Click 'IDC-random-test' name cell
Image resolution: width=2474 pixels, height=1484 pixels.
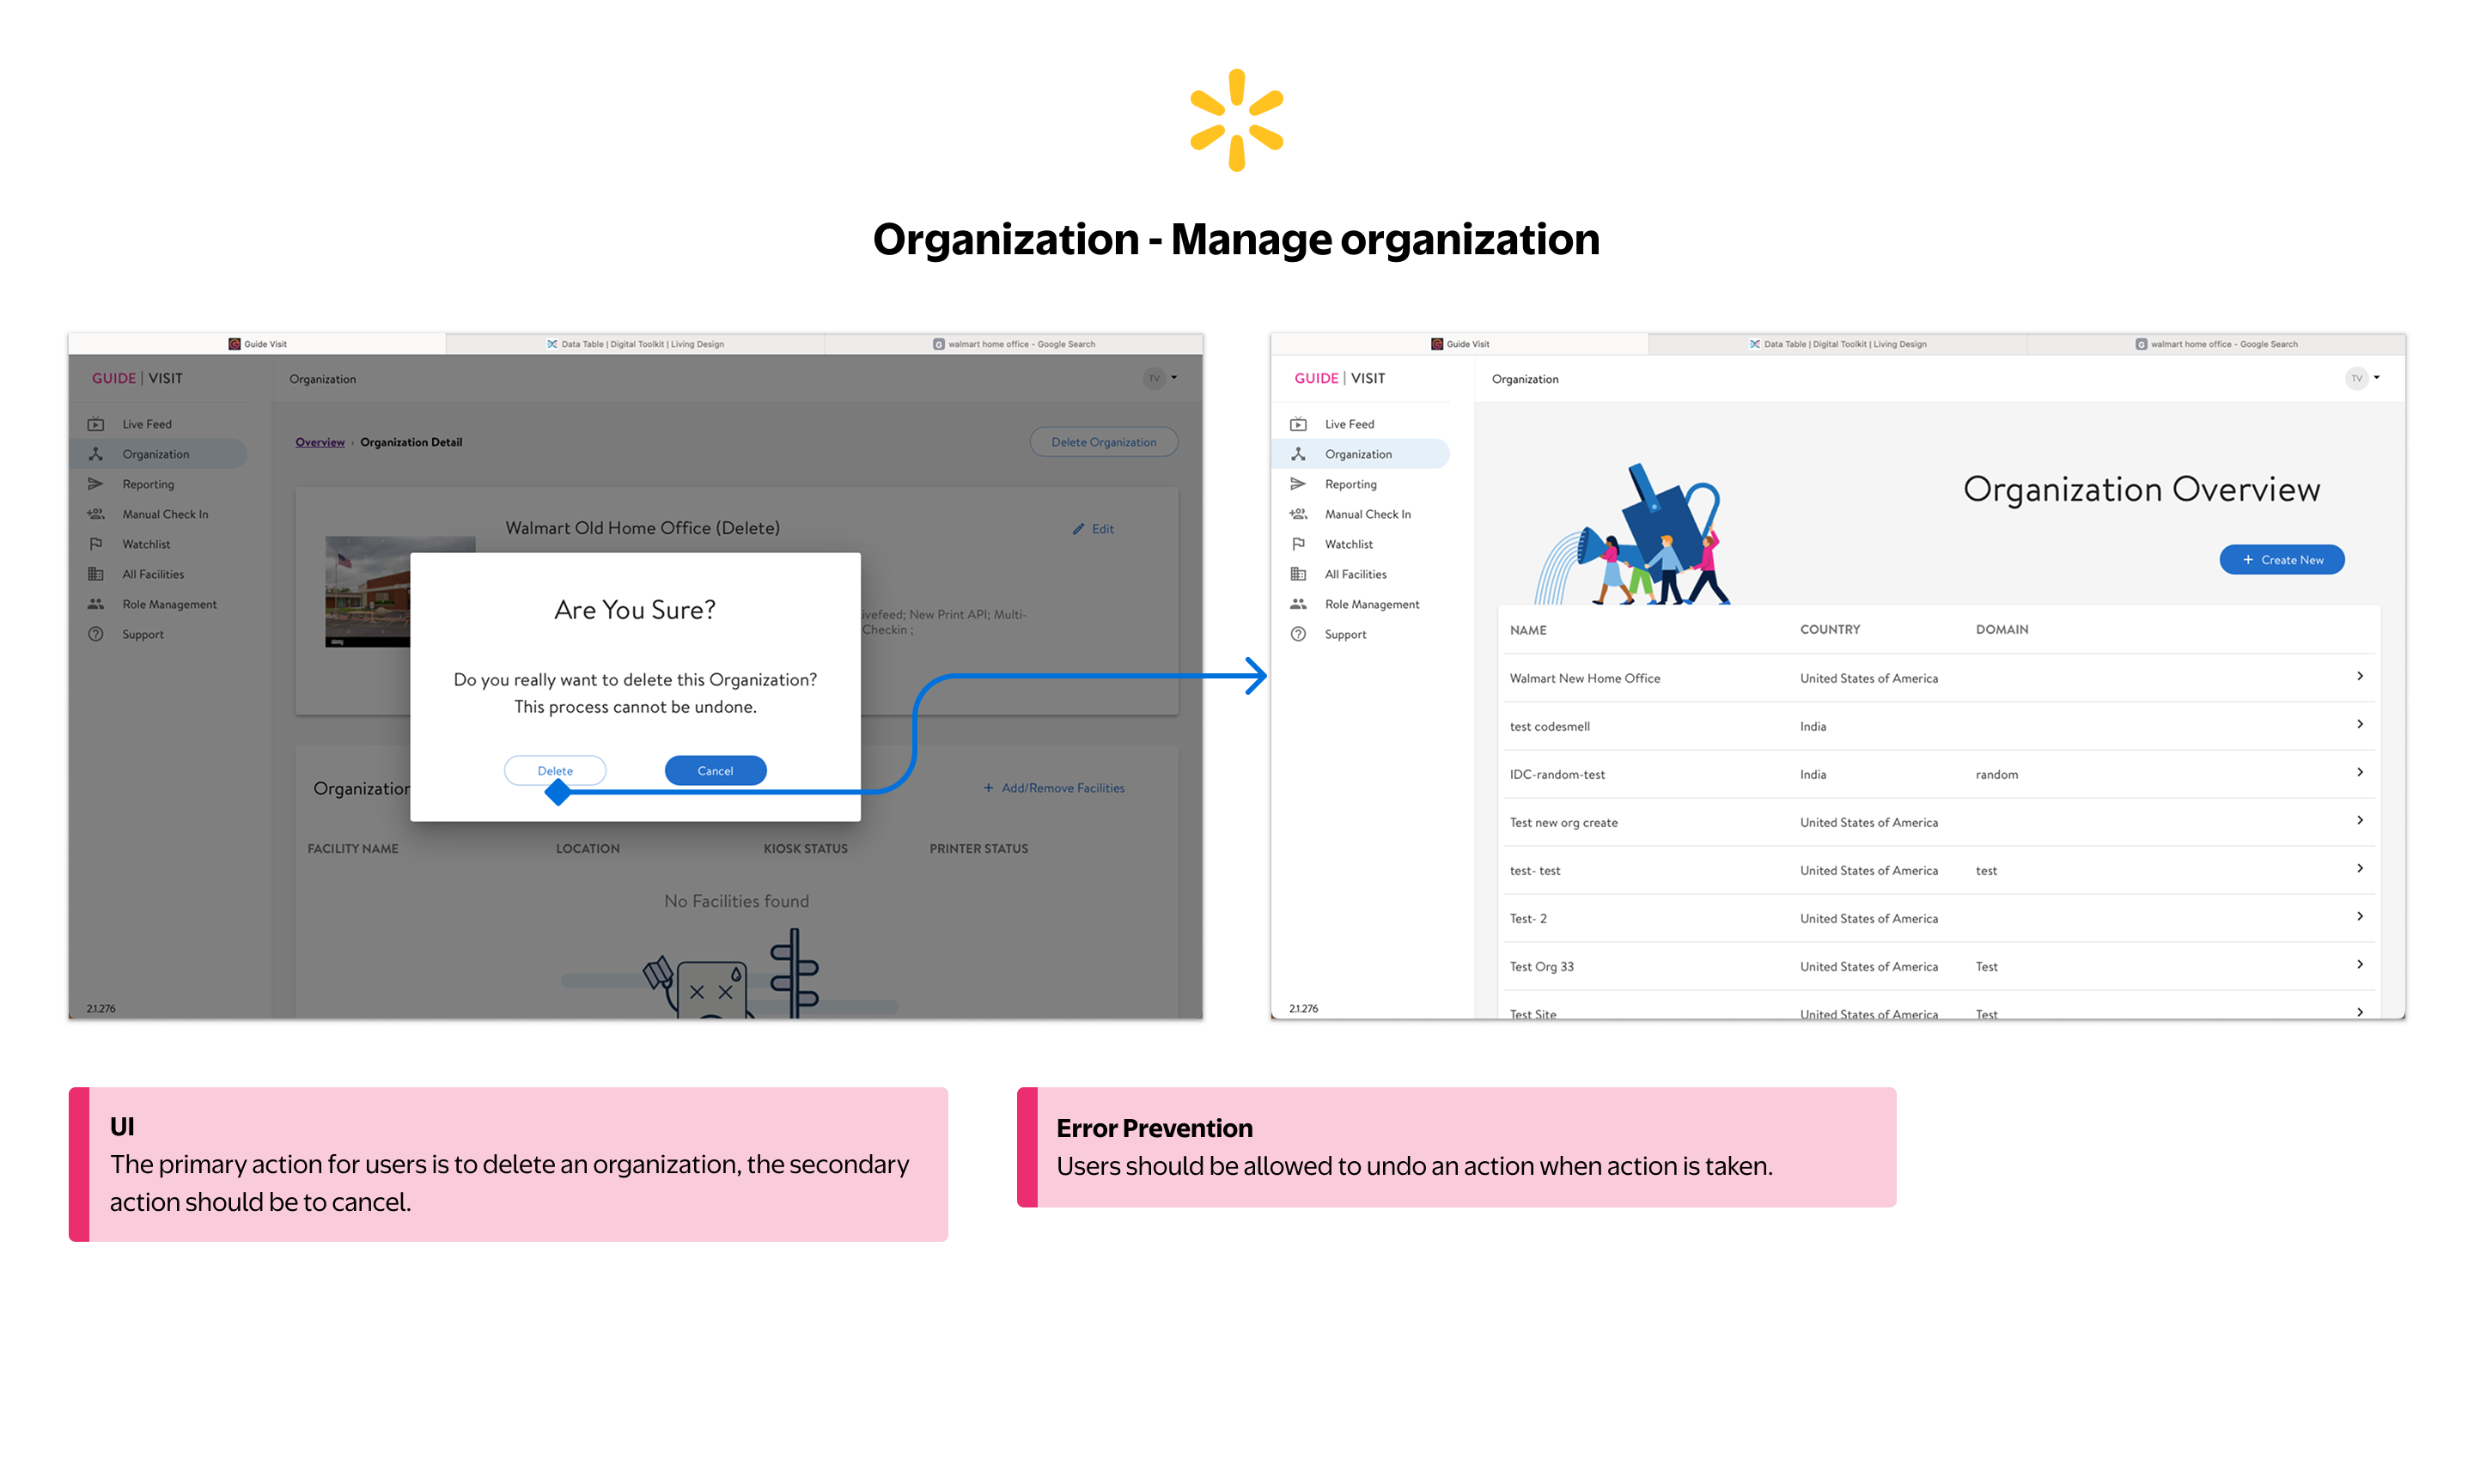click(1557, 774)
